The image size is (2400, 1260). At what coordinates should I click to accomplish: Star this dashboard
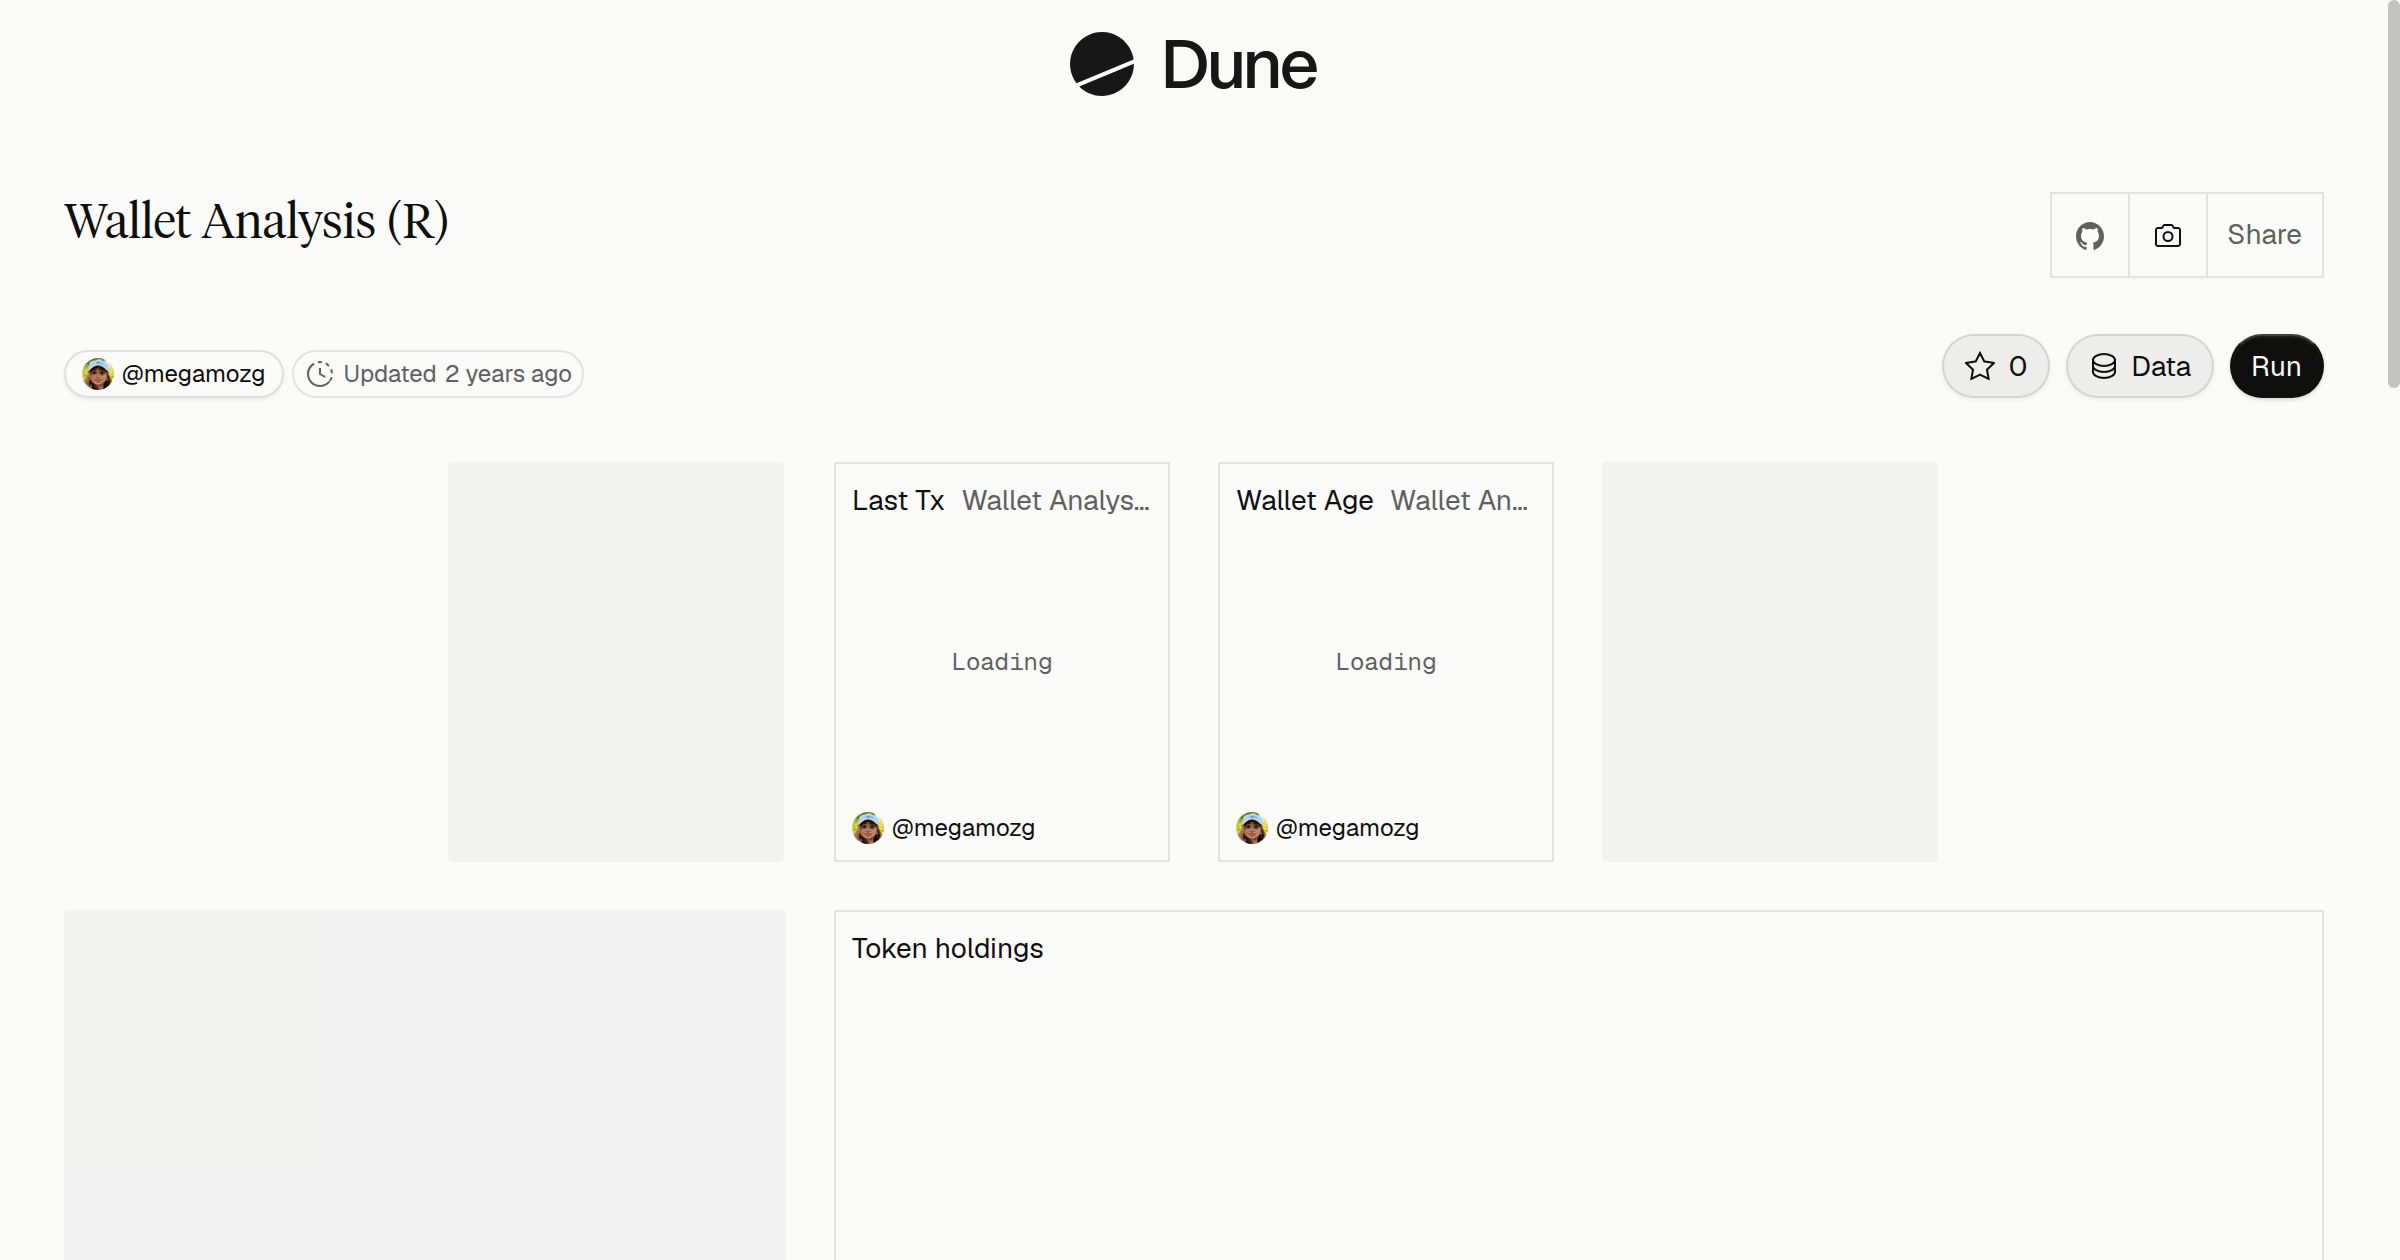tap(1996, 366)
